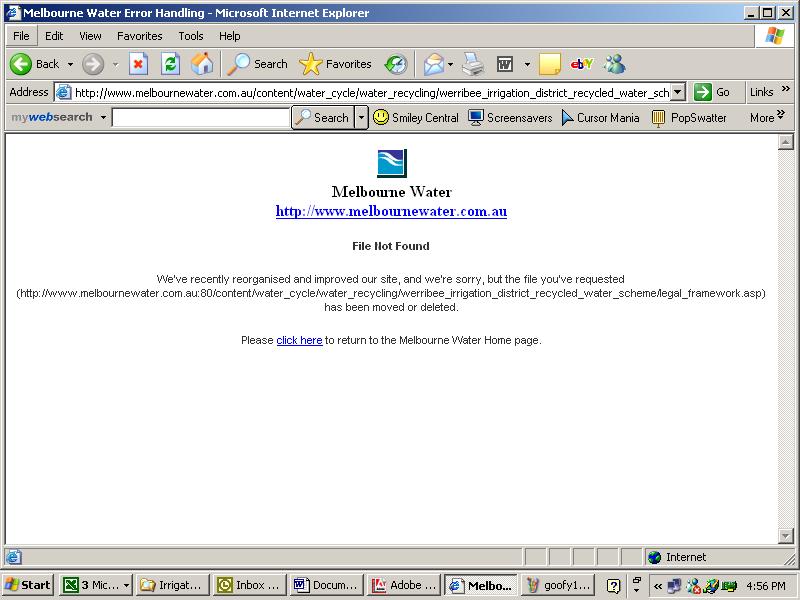Click the Print icon
The height and width of the screenshot is (600, 800).
pos(473,64)
